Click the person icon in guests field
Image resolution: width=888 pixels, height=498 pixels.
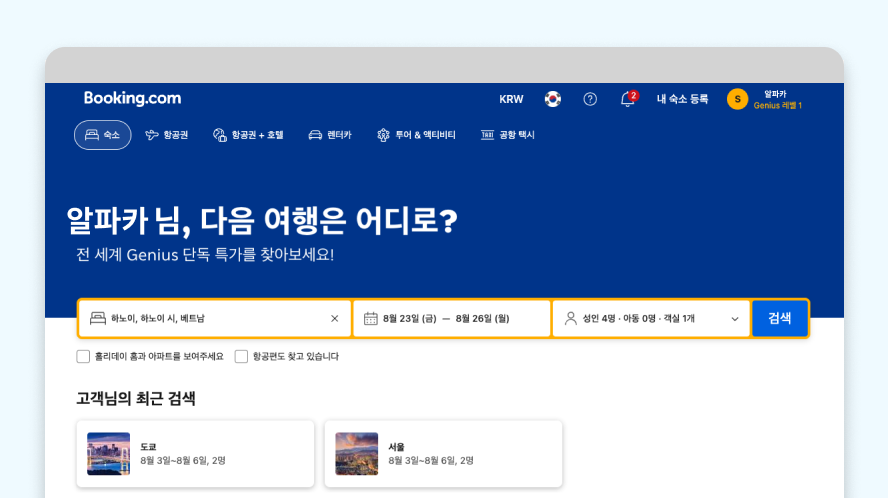pos(571,318)
